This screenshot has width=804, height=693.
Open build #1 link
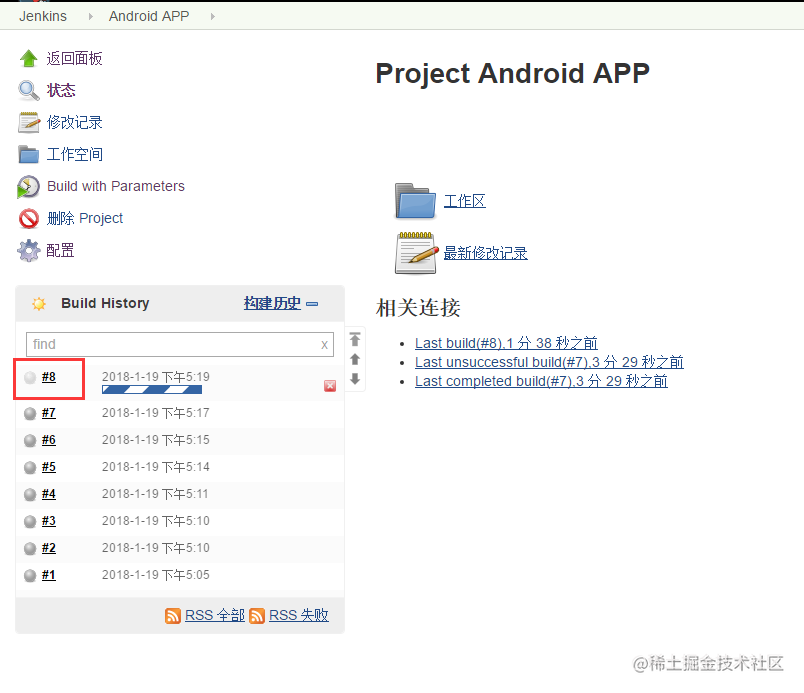[49, 575]
